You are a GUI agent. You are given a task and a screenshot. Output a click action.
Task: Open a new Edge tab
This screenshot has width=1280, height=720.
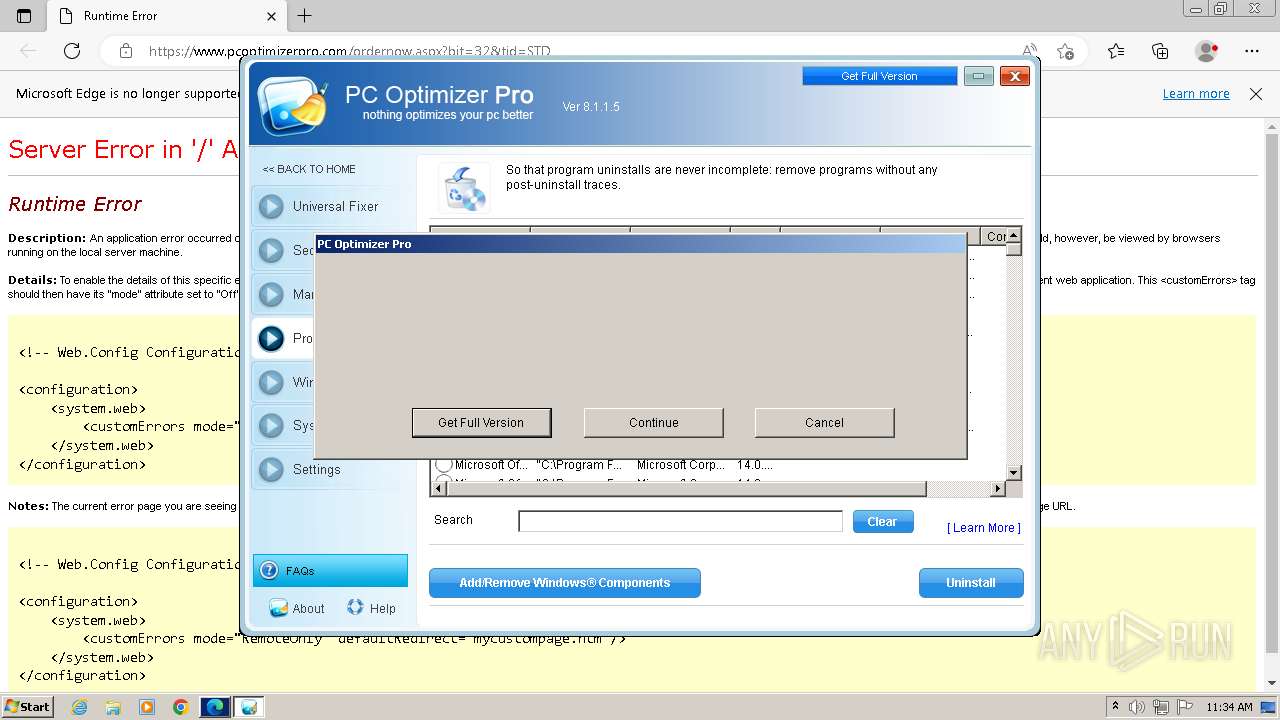click(305, 16)
